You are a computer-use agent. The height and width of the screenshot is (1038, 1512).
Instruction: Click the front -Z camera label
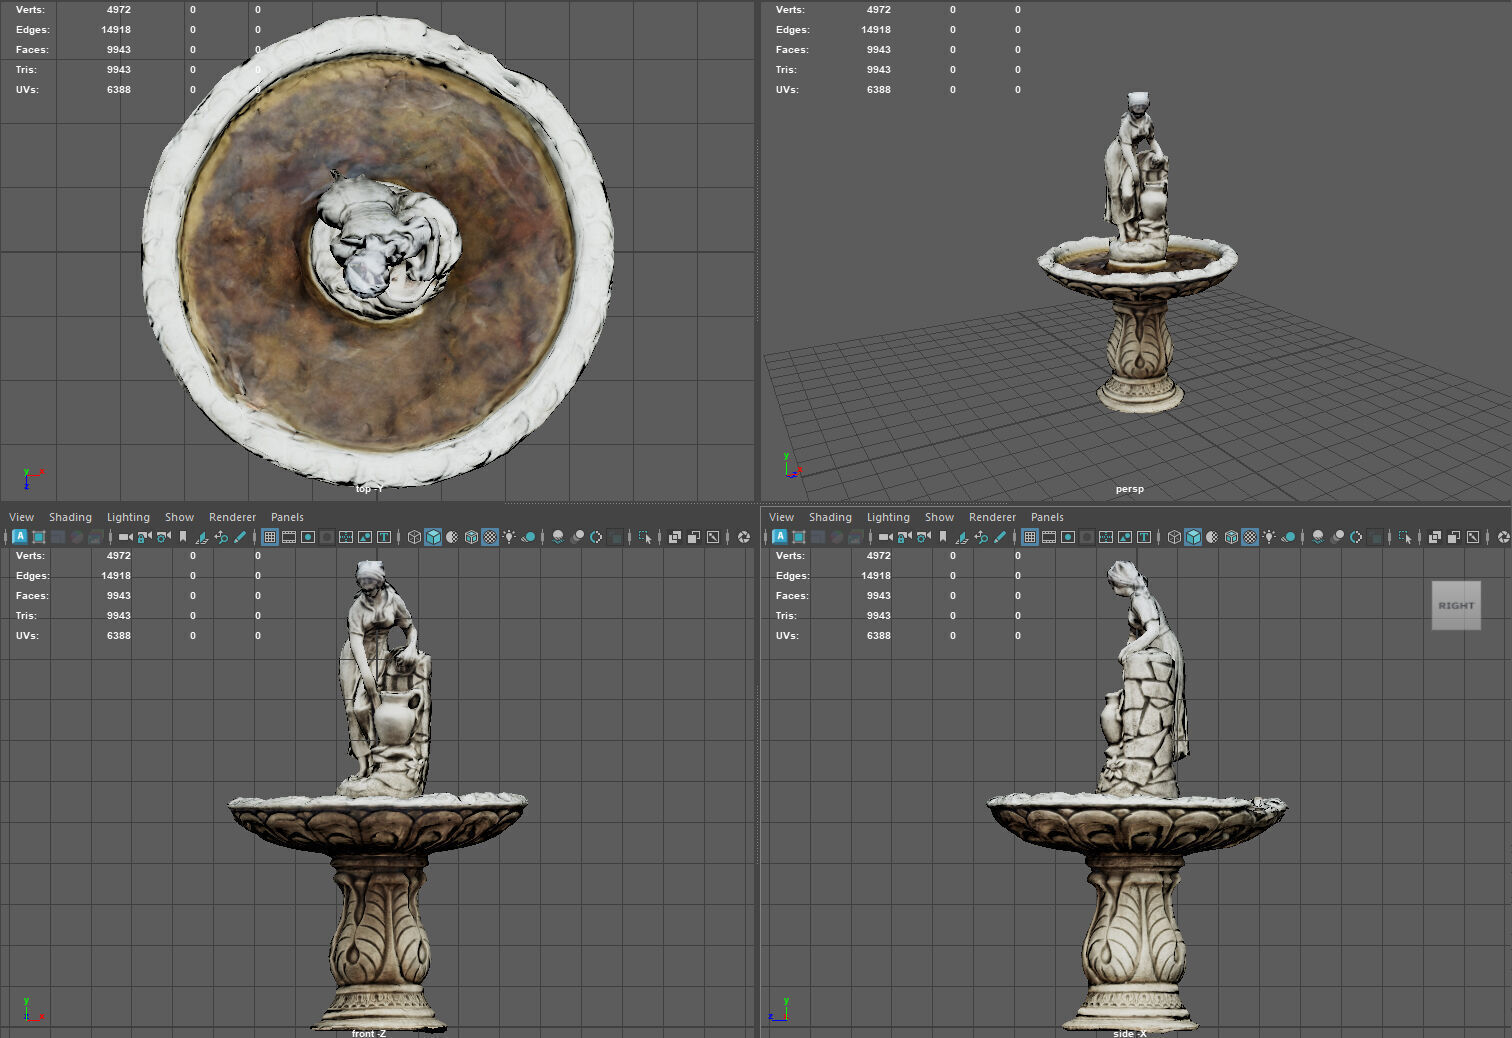coord(368,1033)
